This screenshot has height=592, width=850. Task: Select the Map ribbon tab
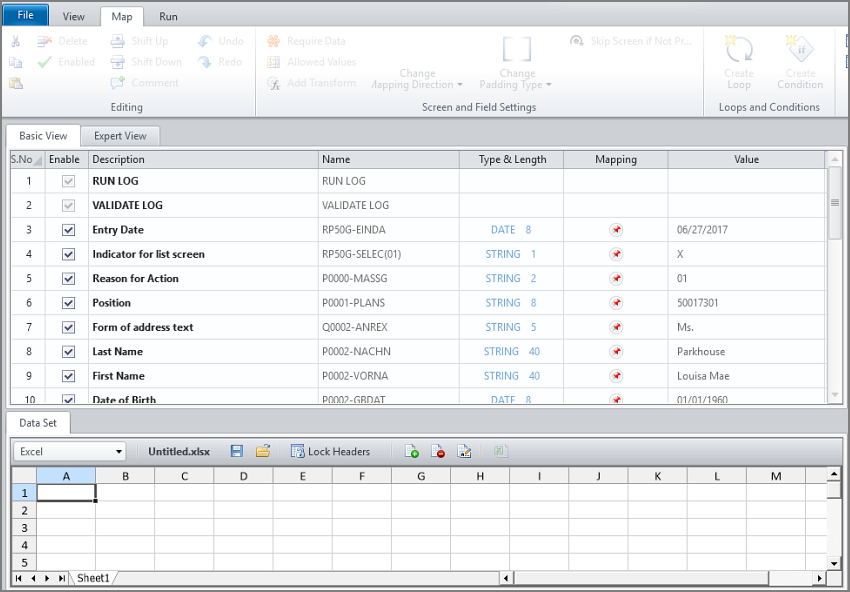pyautogui.click(x=122, y=17)
